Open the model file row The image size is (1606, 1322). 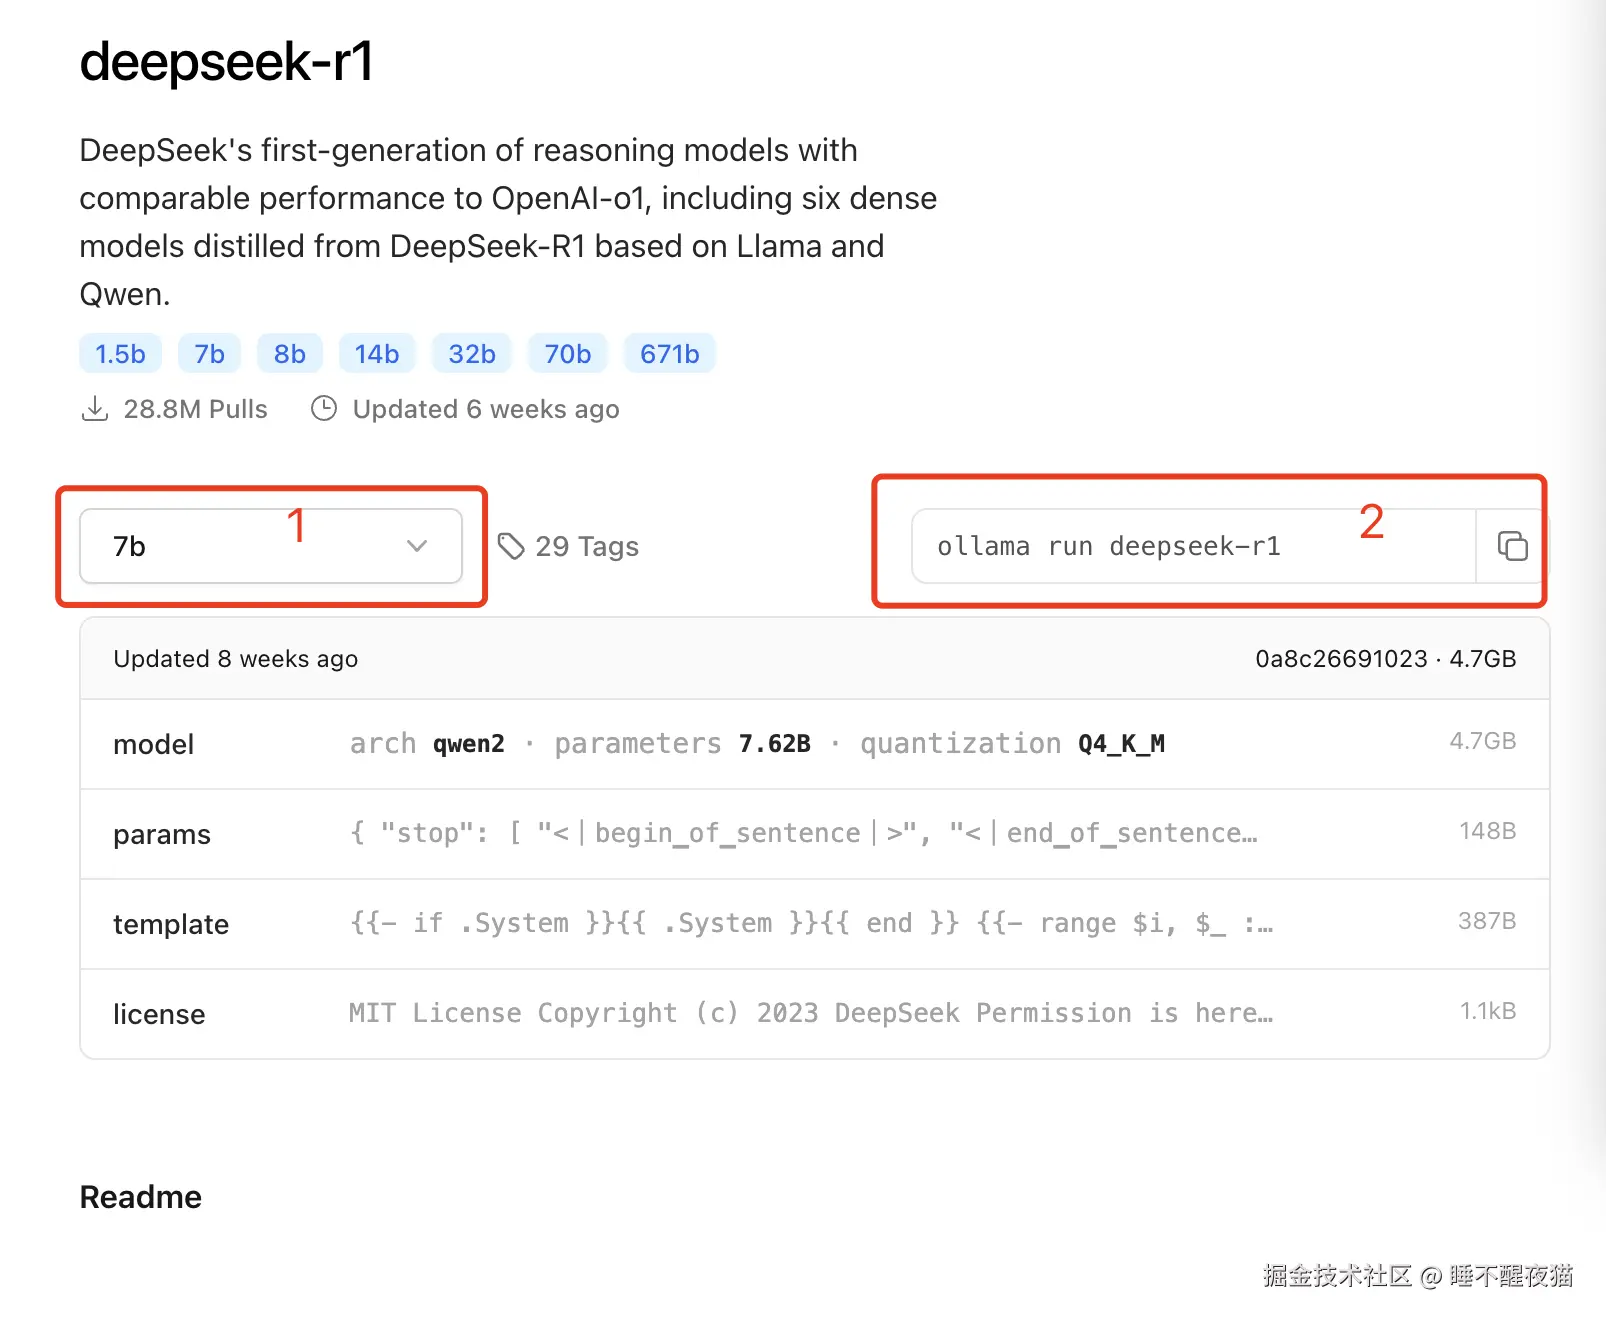tap(814, 744)
